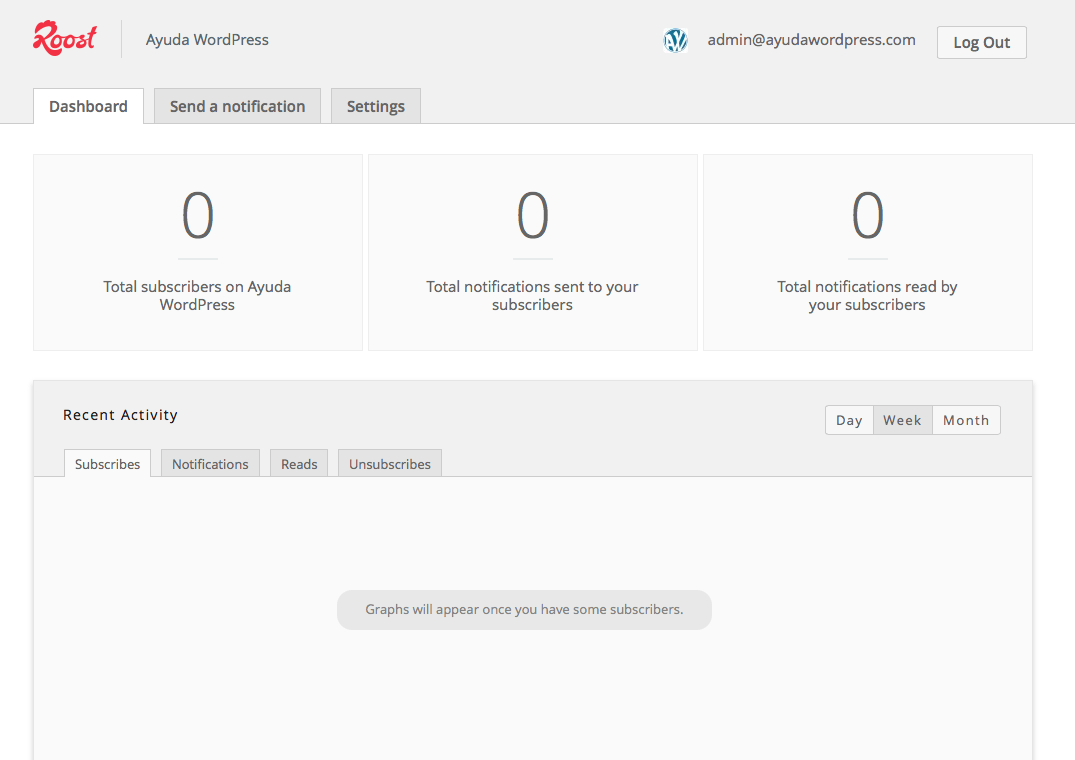Select the Unsubscribes activity tab

coord(389,464)
